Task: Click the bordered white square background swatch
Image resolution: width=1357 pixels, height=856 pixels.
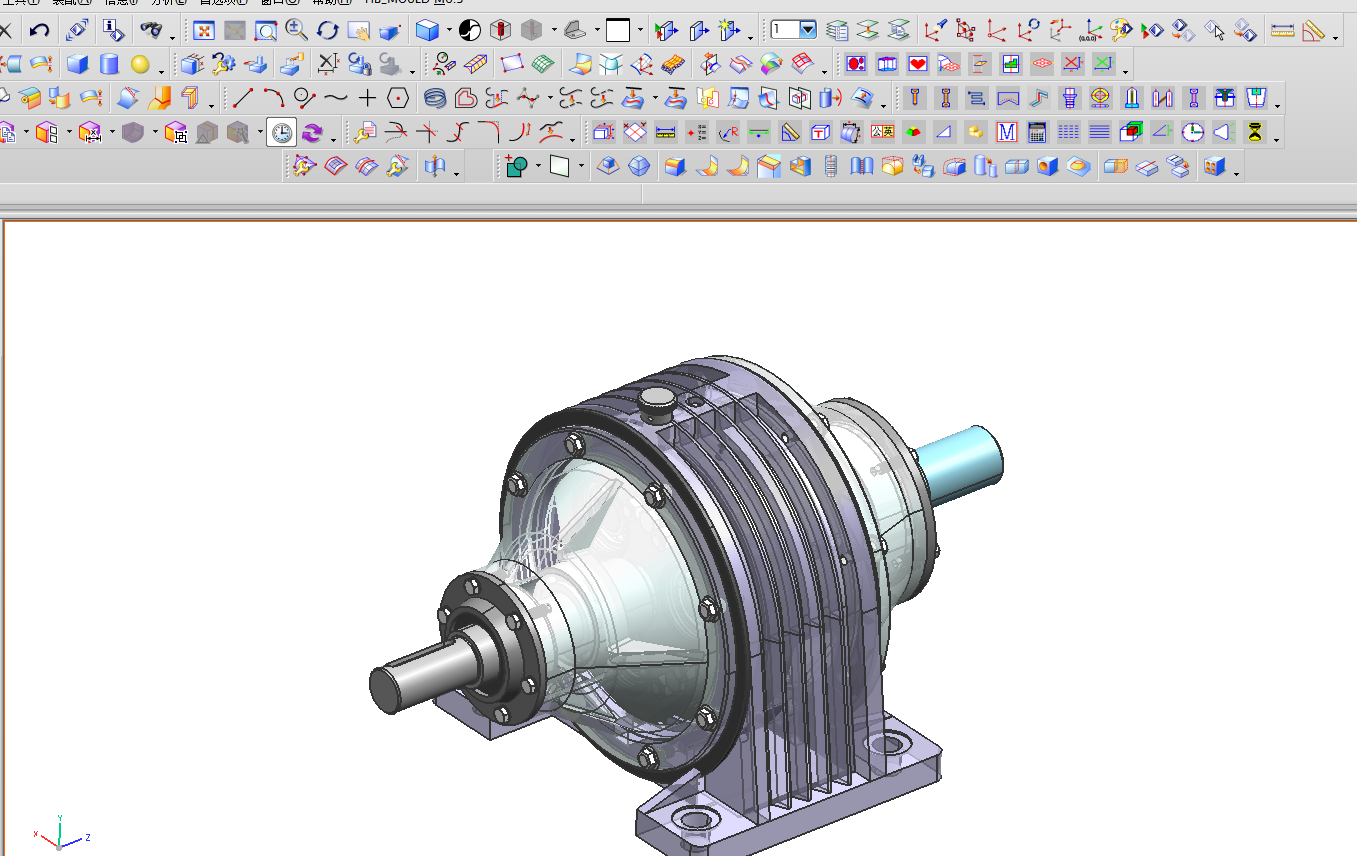Action: (618, 30)
